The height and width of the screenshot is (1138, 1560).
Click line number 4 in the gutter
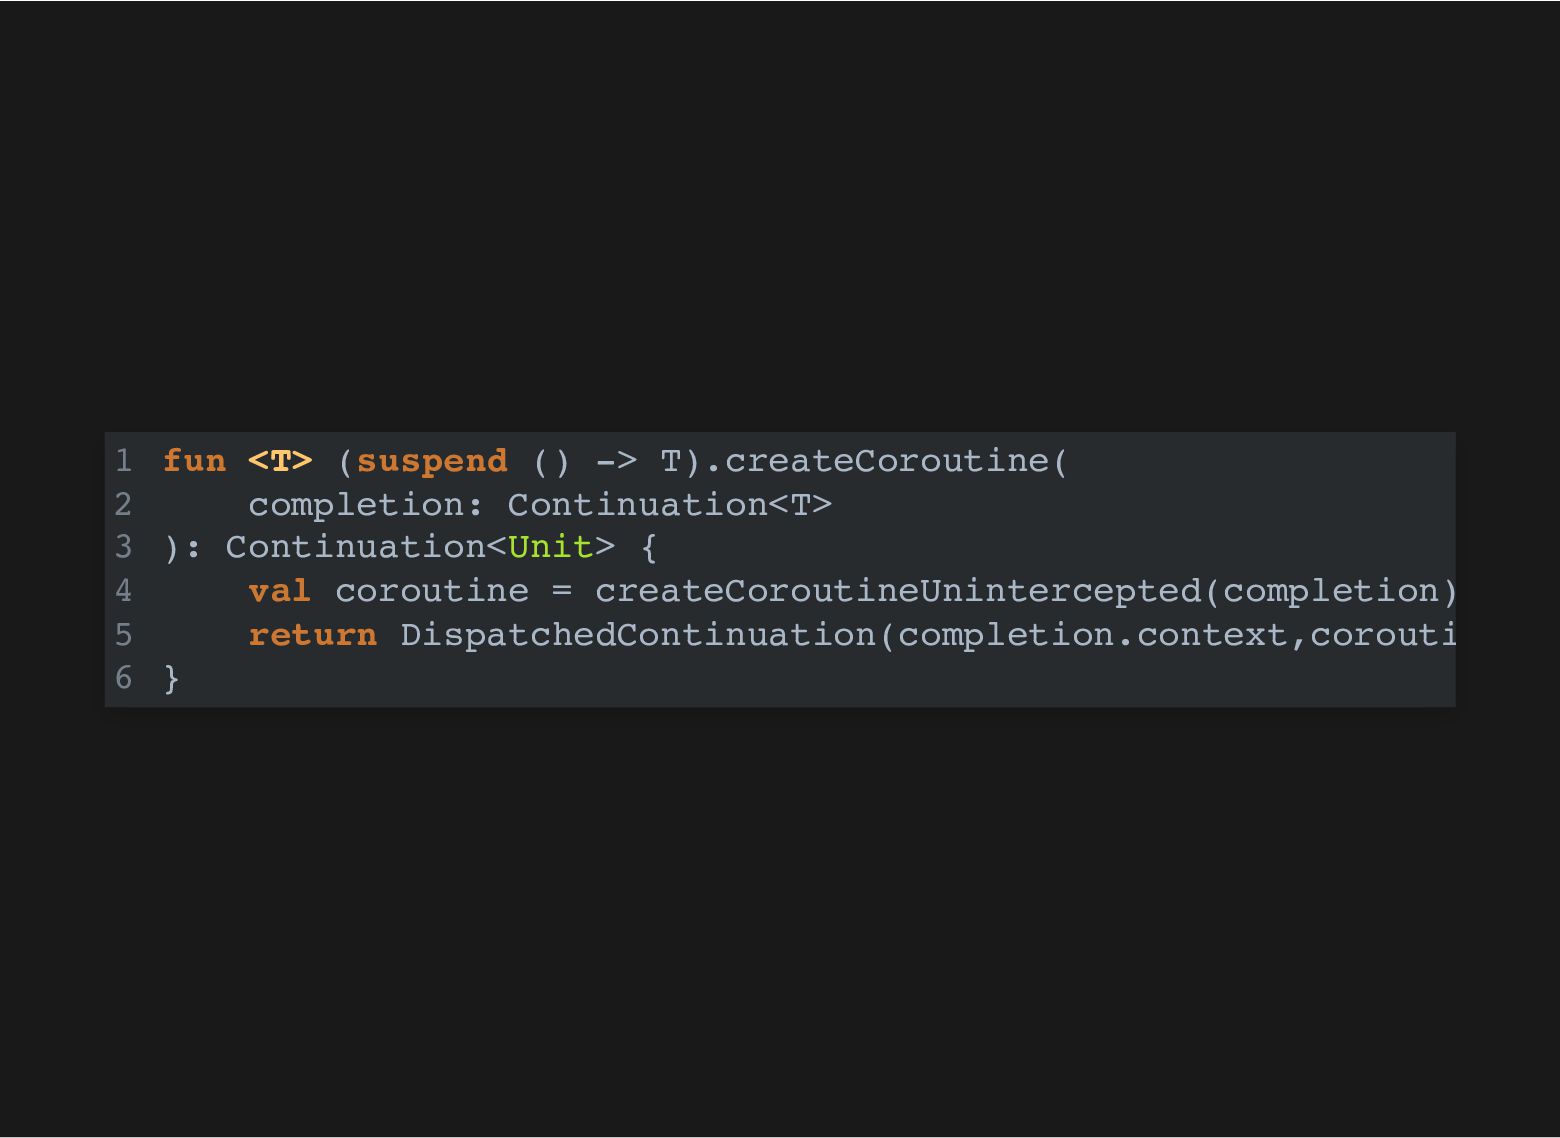123,591
